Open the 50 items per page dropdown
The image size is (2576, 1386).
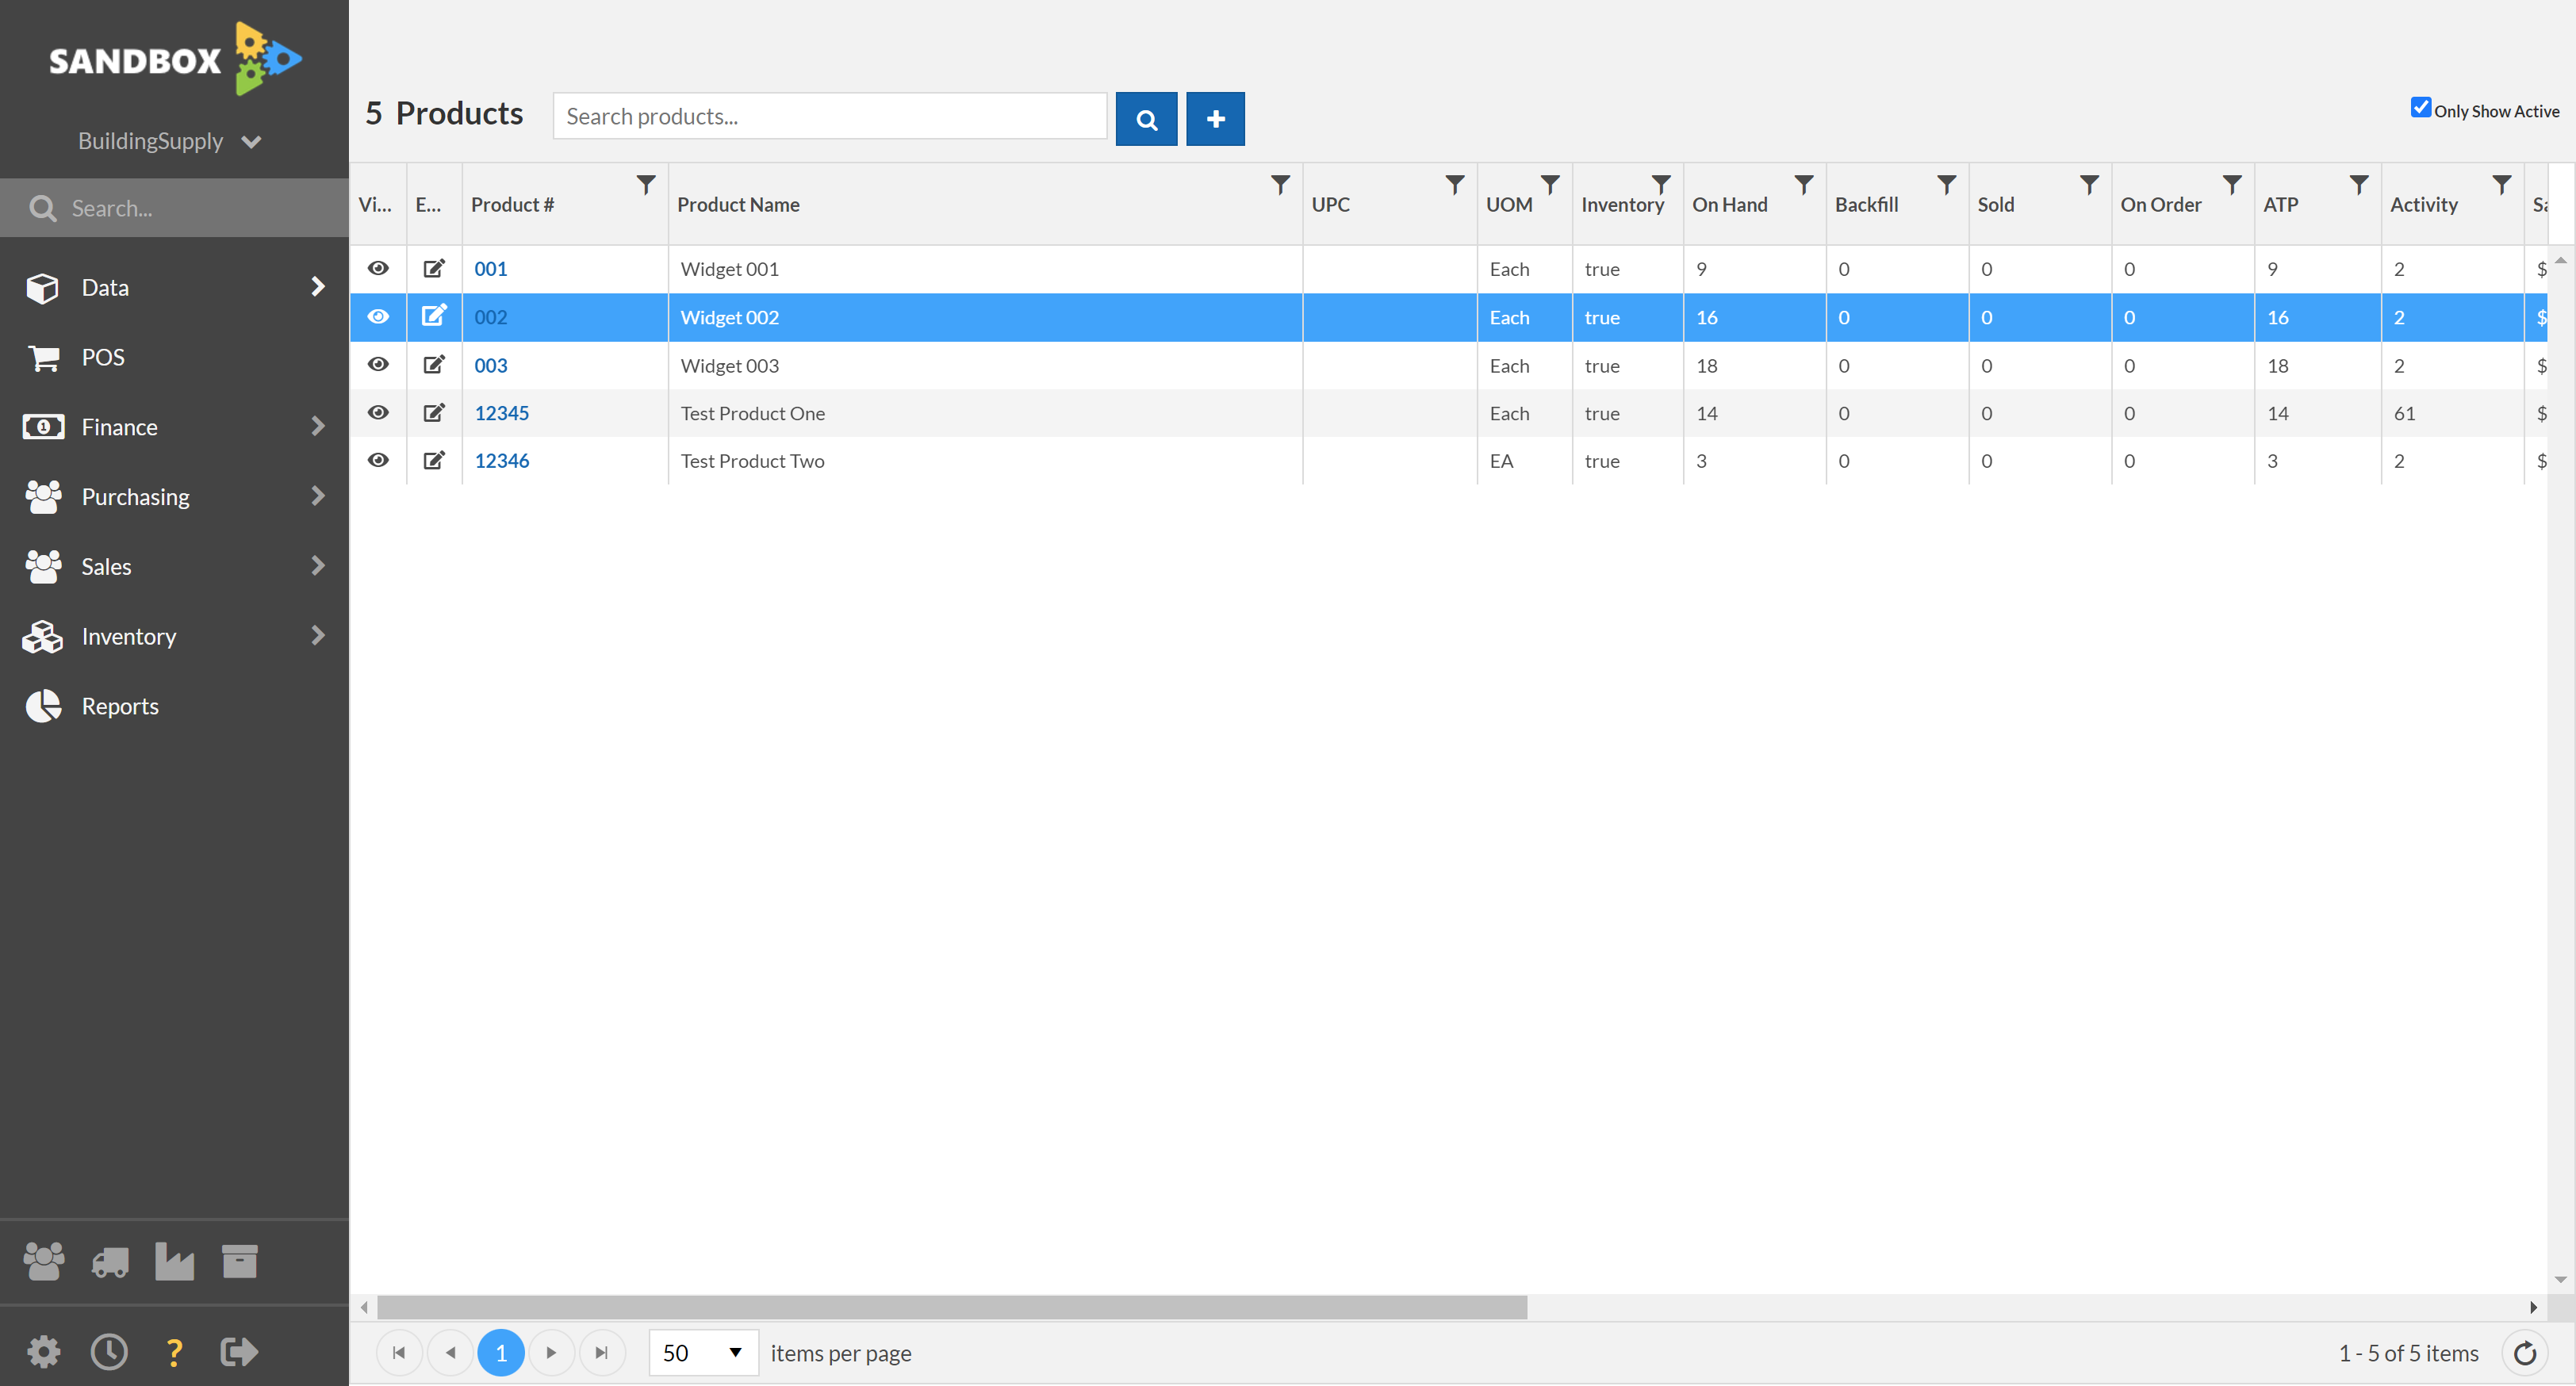coord(703,1353)
